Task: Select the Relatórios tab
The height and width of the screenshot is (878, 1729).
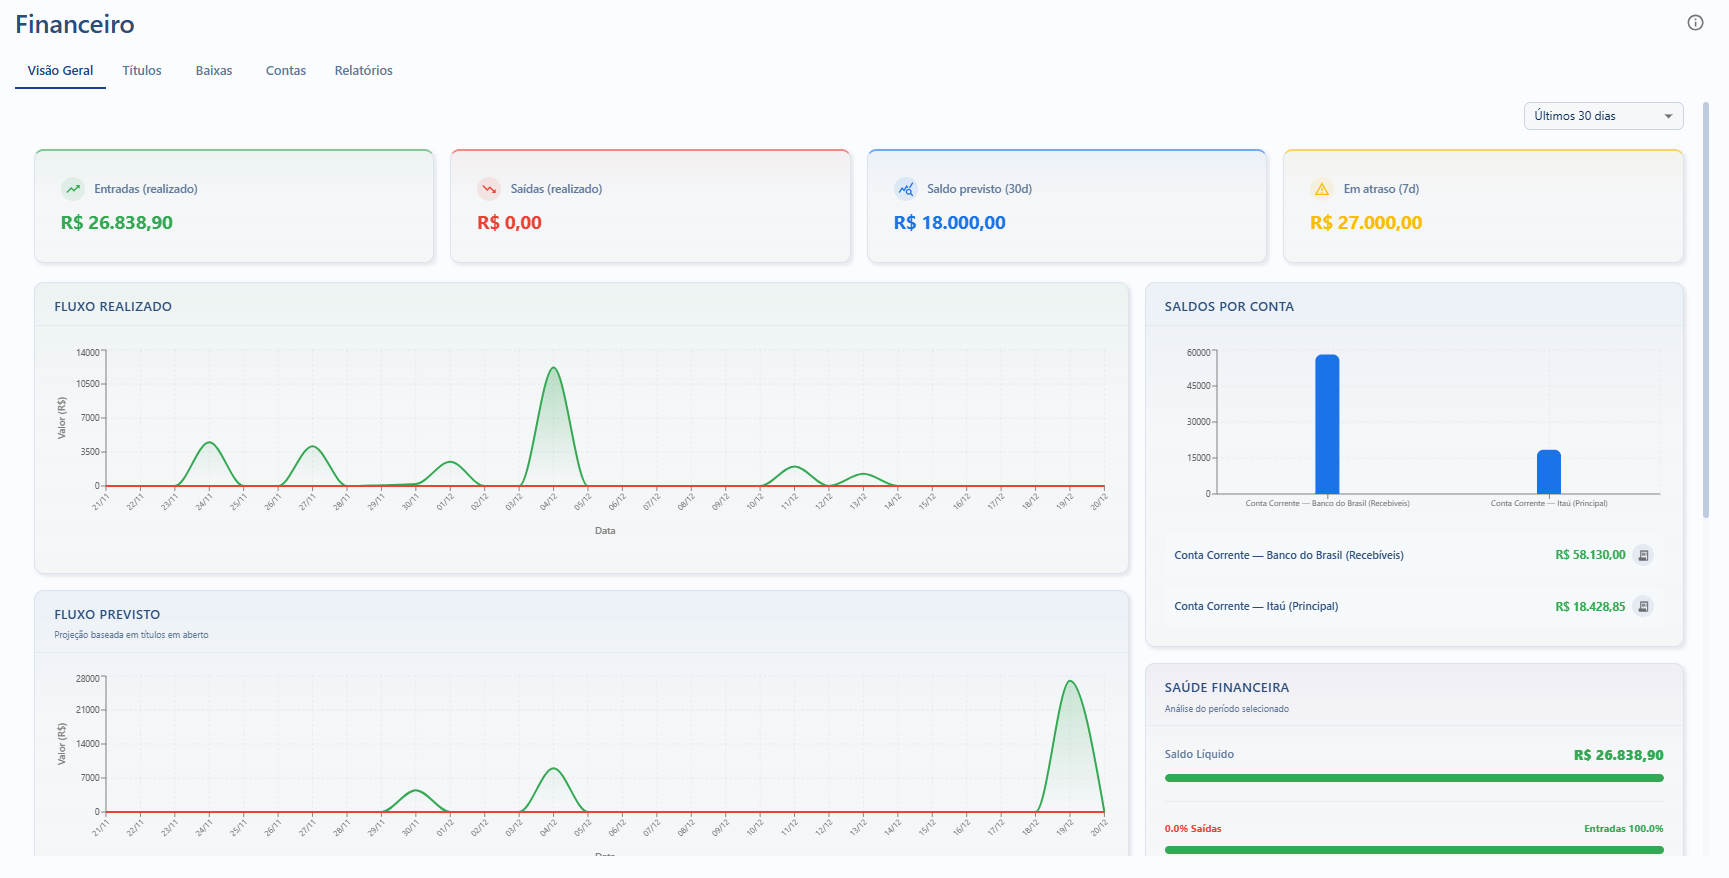Action: 363,71
